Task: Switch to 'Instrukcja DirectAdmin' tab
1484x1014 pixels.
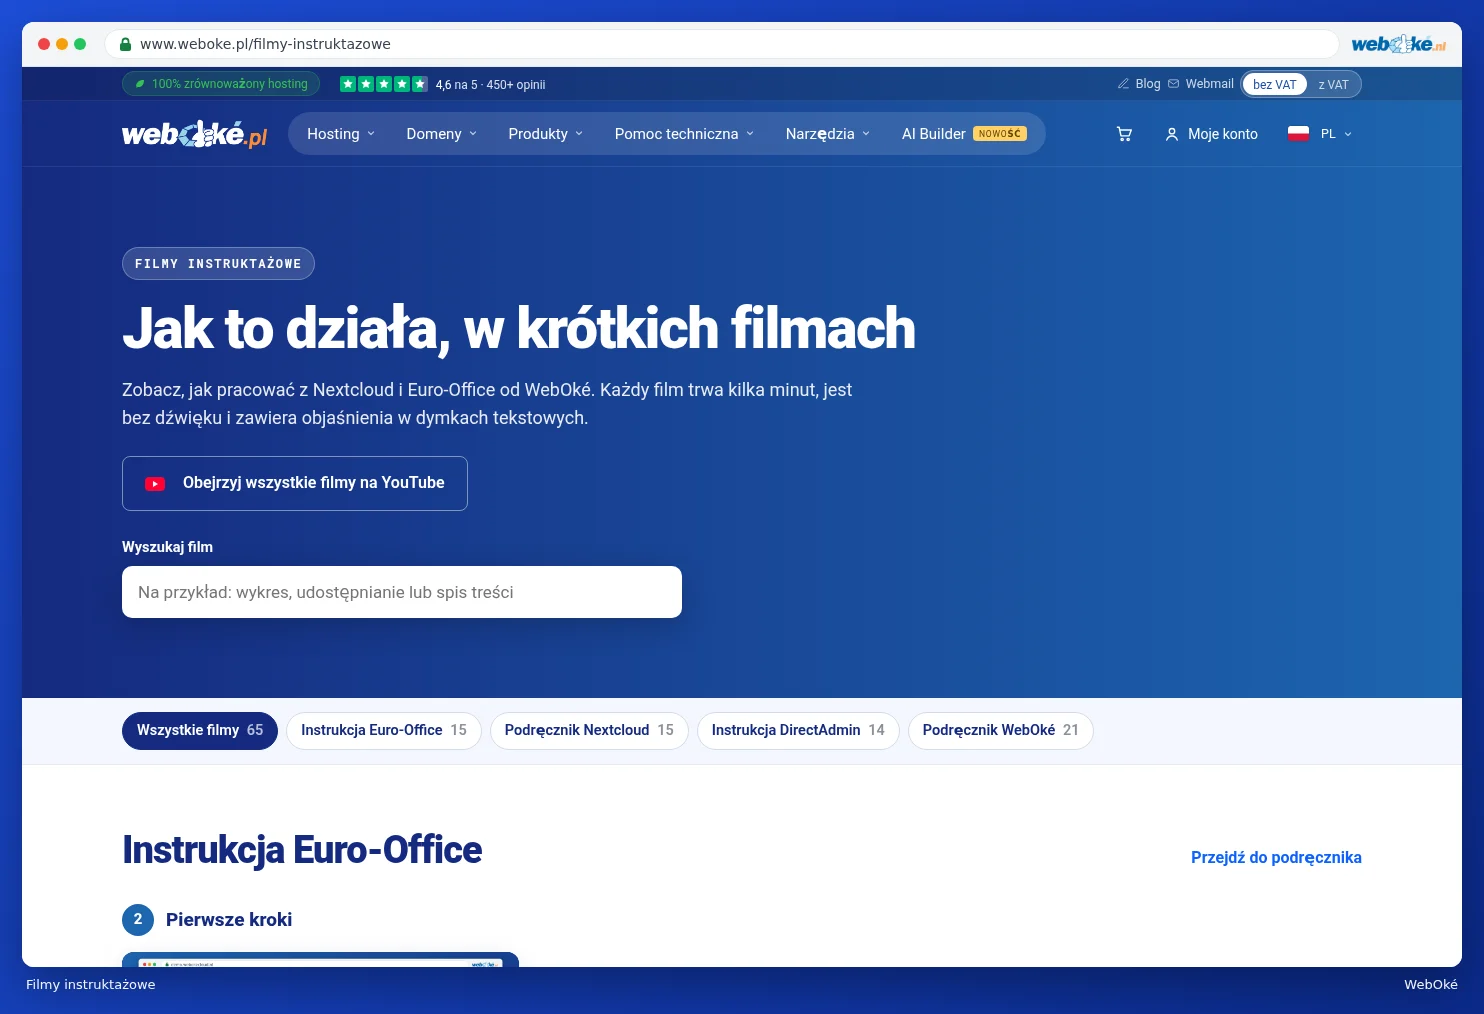Action: coord(798,731)
